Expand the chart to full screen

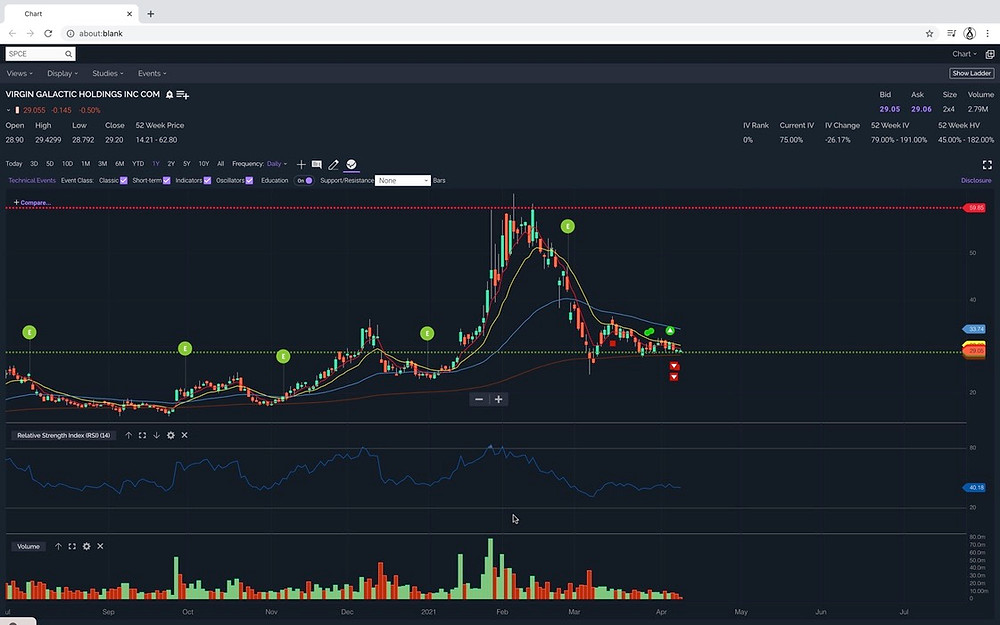pyautogui.click(x=987, y=165)
